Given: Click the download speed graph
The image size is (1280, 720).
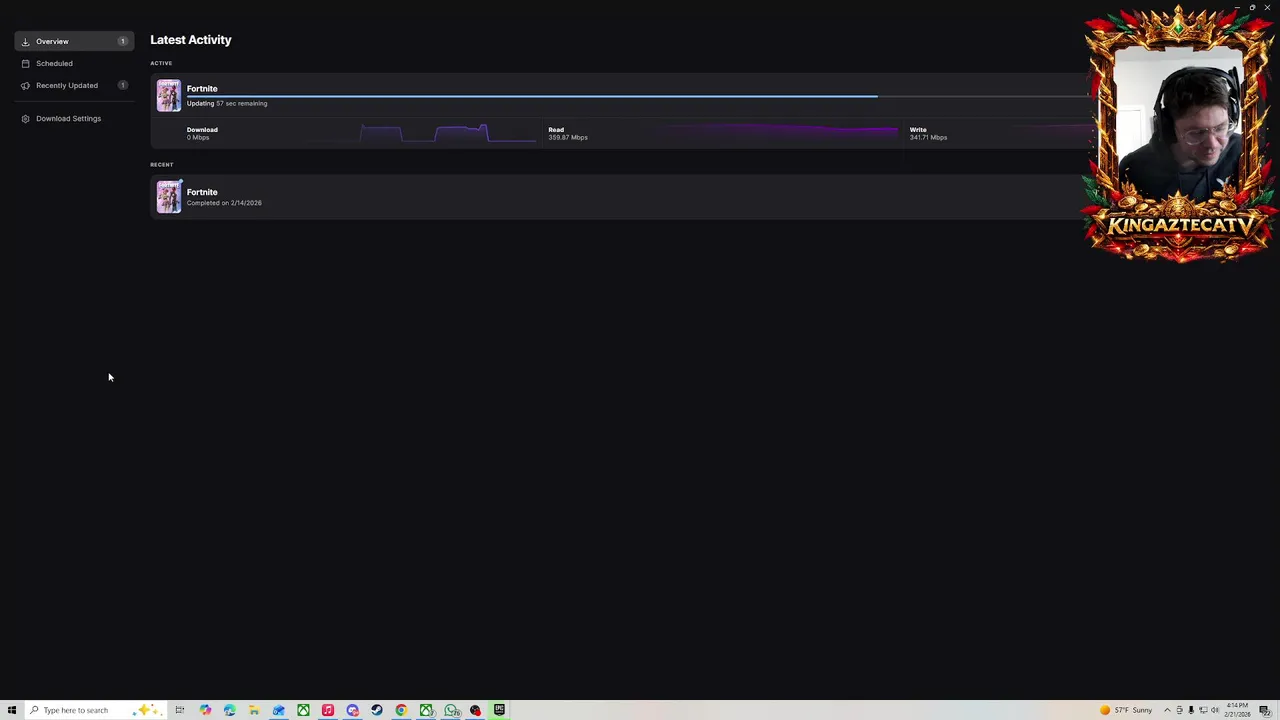Looking at the screenshot, I should 448,133.
